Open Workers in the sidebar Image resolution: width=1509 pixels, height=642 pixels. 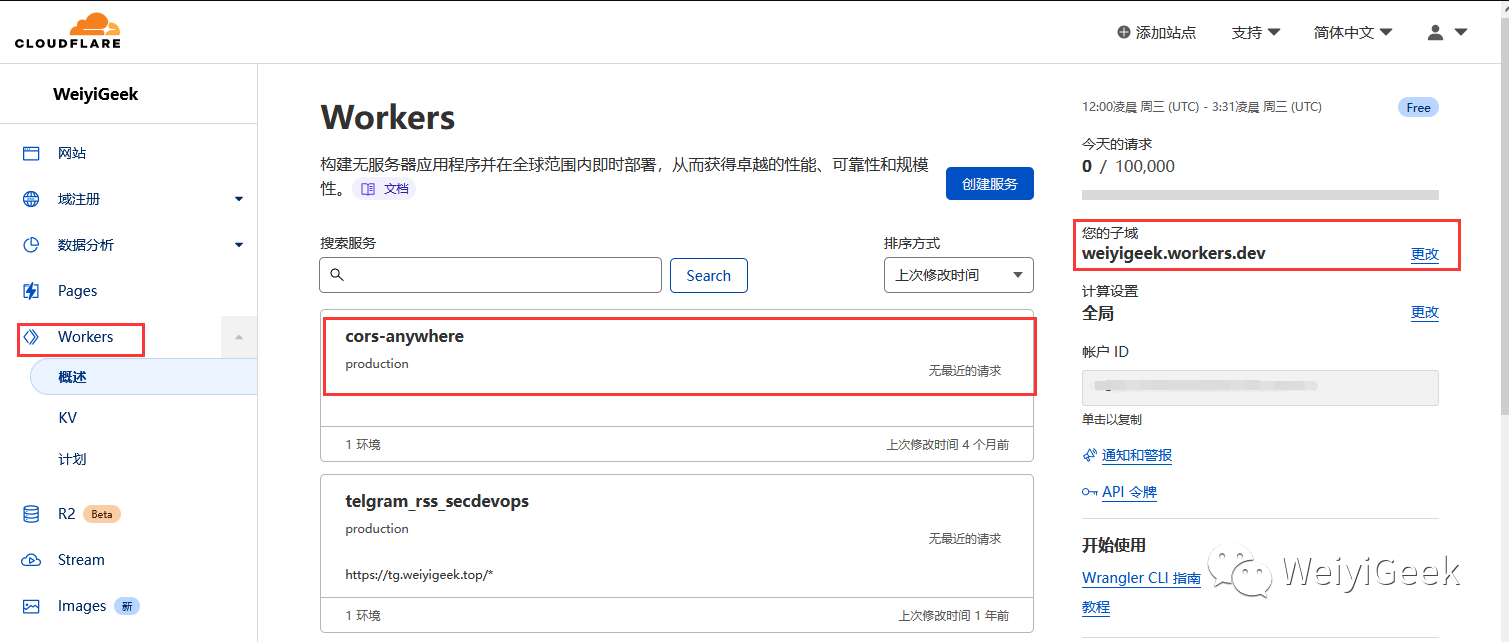[85, 337]
